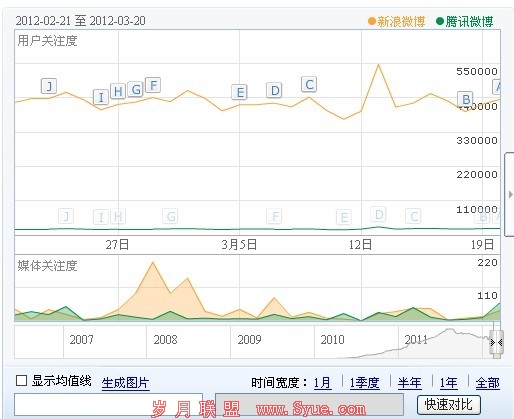This screenshot has height=419, width=514.
Task: Click faded marker F on green line
Action: [x=275, y=216]
